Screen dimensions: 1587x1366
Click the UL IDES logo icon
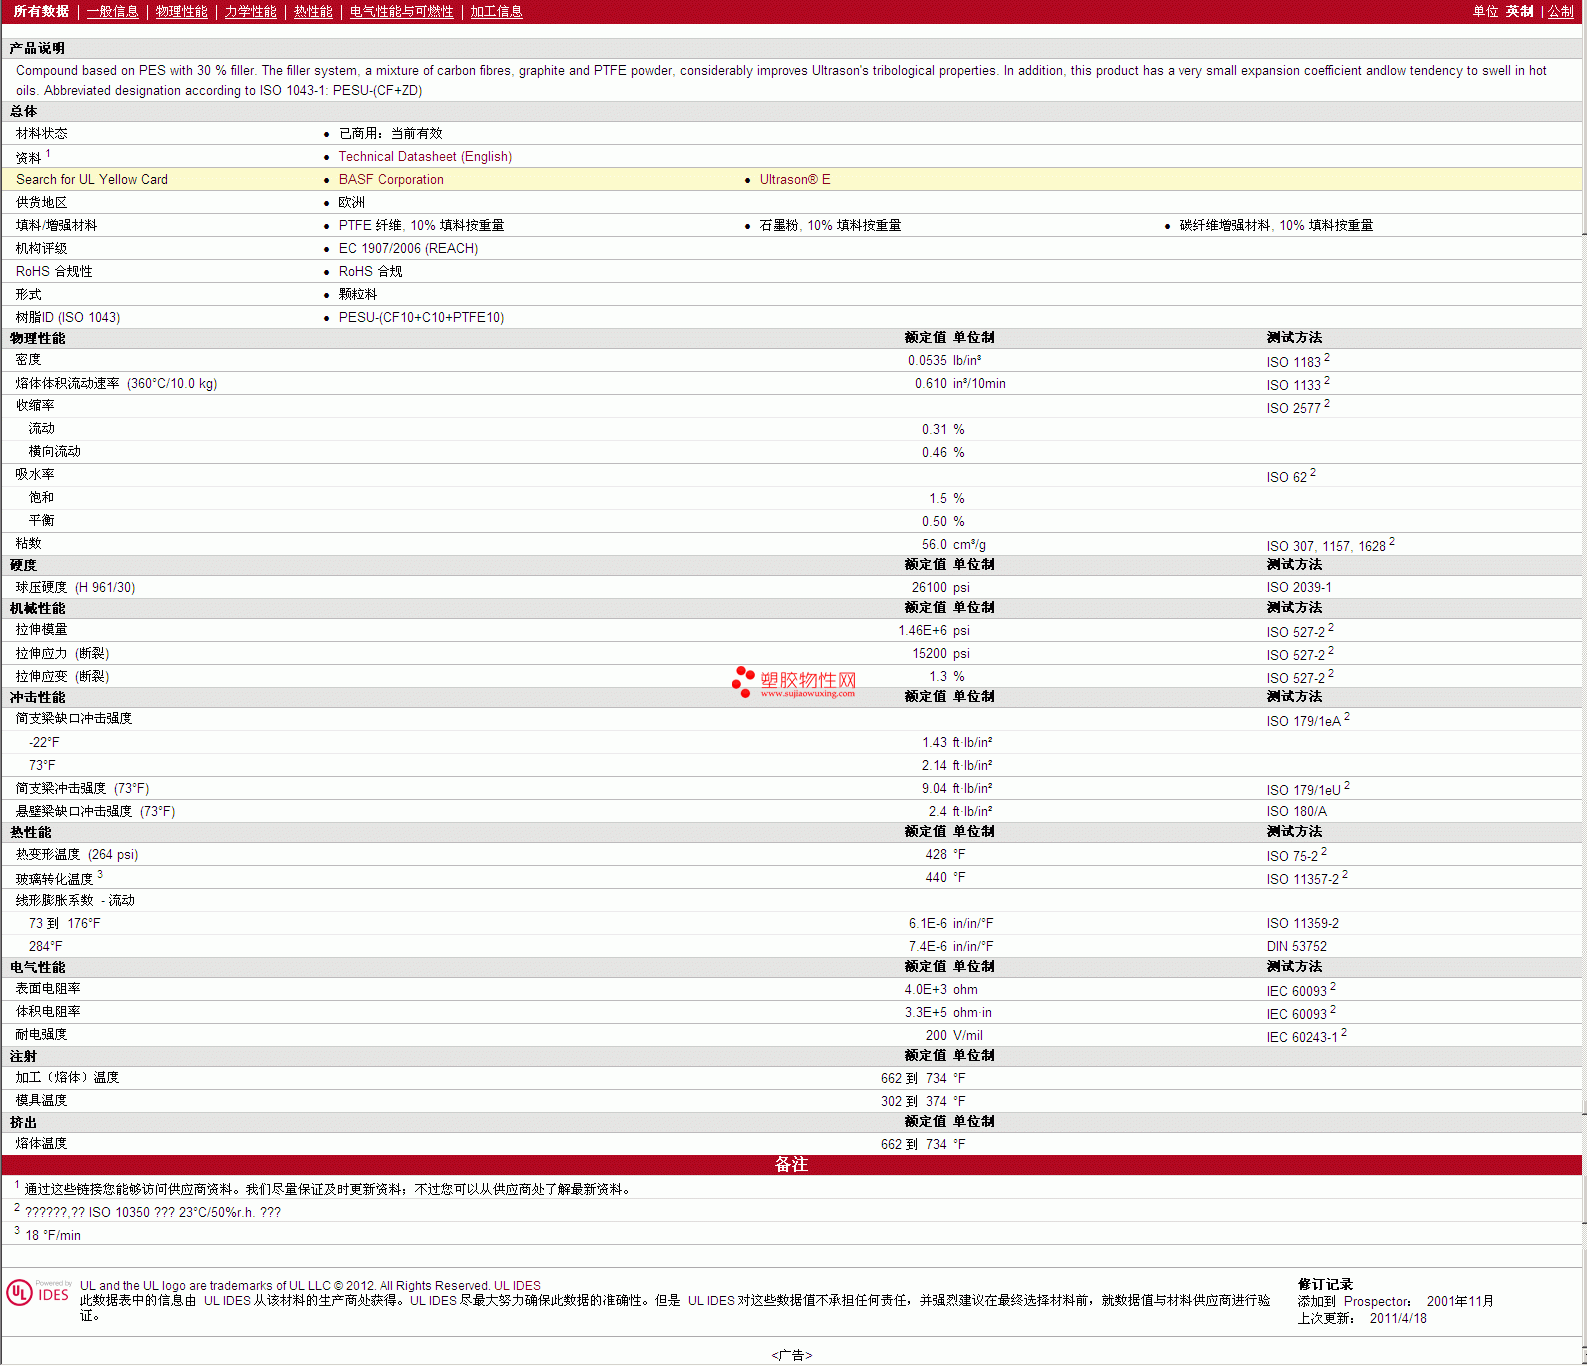pyautogui.click(x=38, y=1292)
